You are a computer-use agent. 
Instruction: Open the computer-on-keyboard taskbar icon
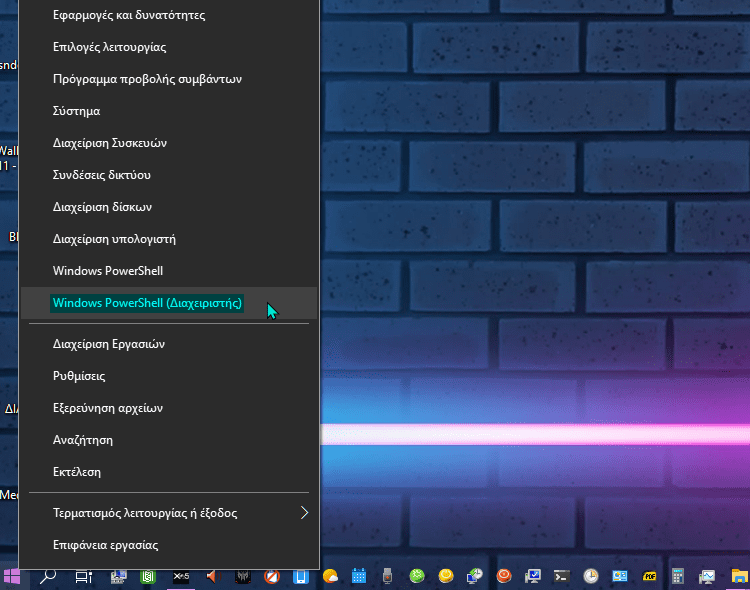(119, 577)
